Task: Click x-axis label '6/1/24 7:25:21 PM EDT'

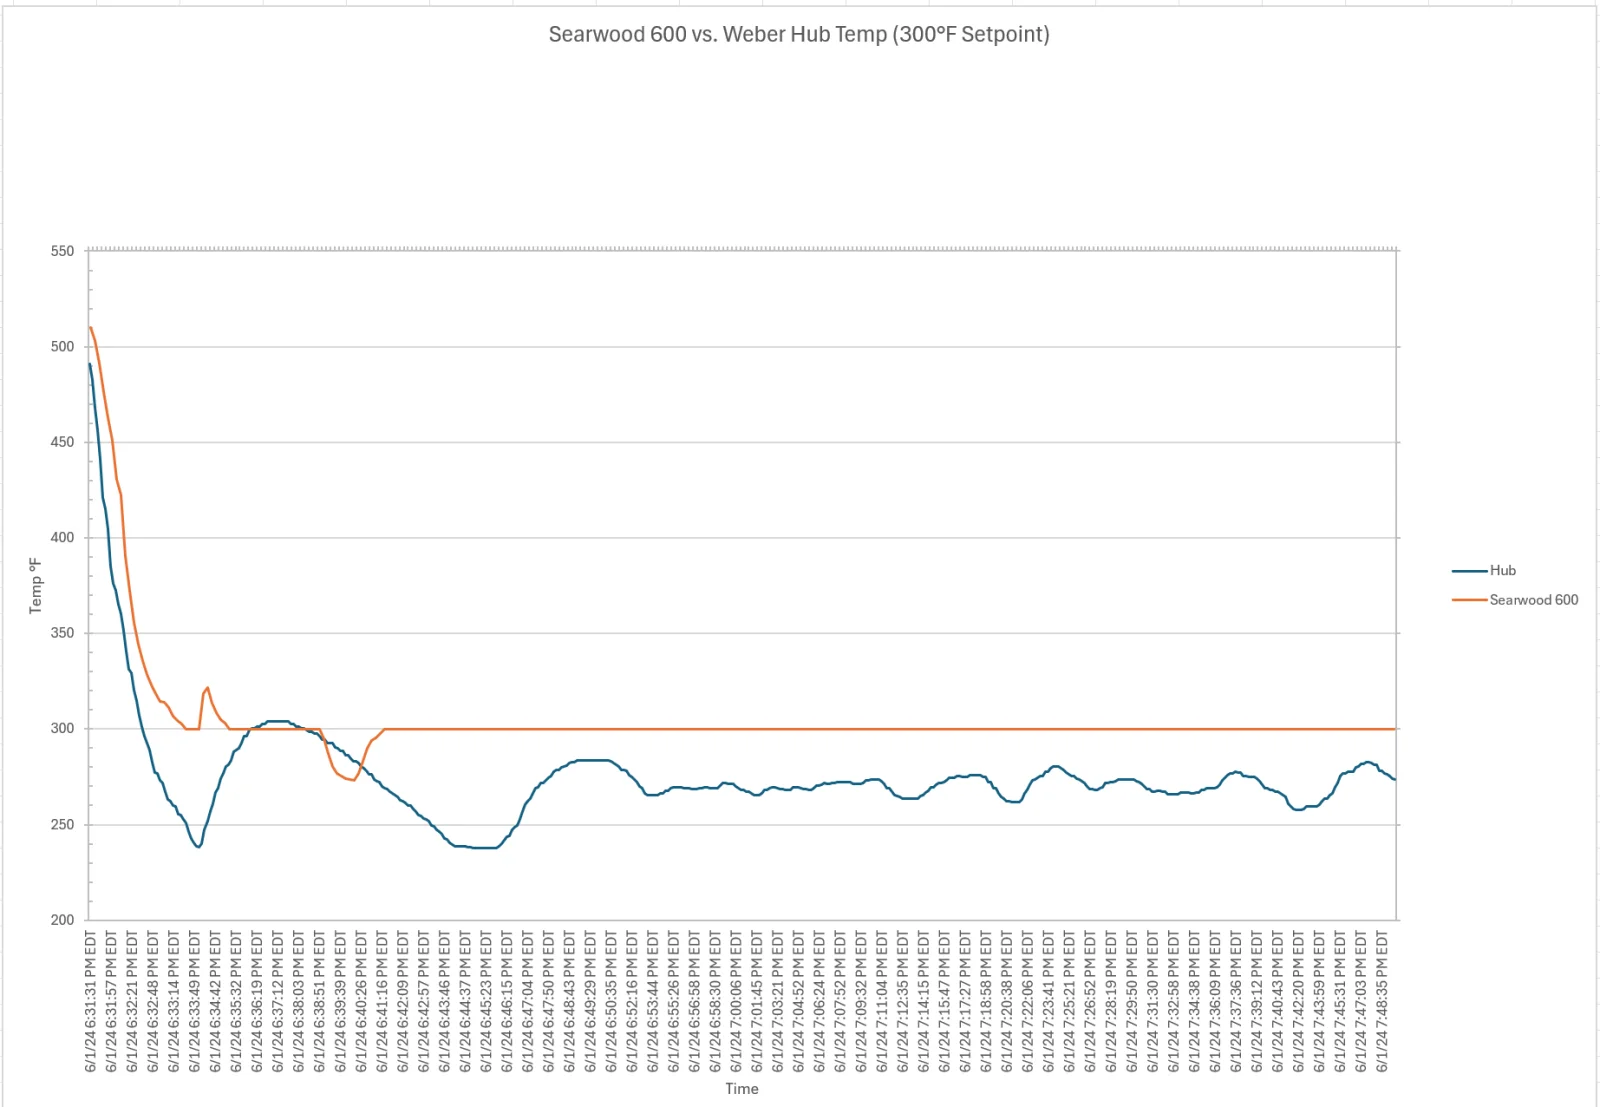Action: pyautogui.click(x=1069, y=1002)
